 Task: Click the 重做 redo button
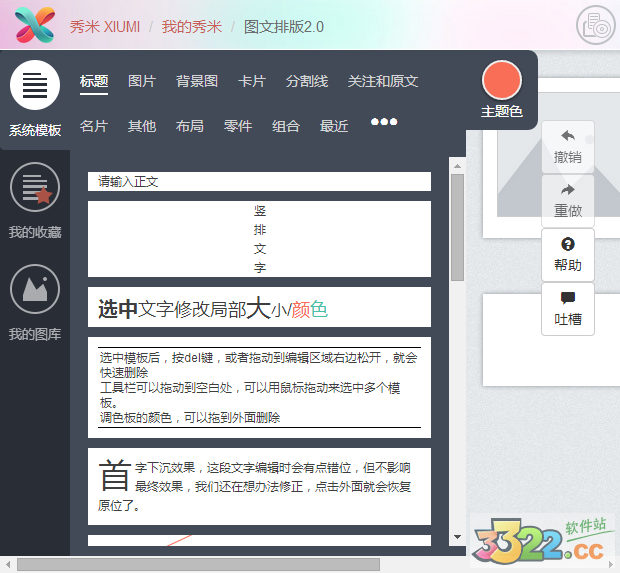568,201
